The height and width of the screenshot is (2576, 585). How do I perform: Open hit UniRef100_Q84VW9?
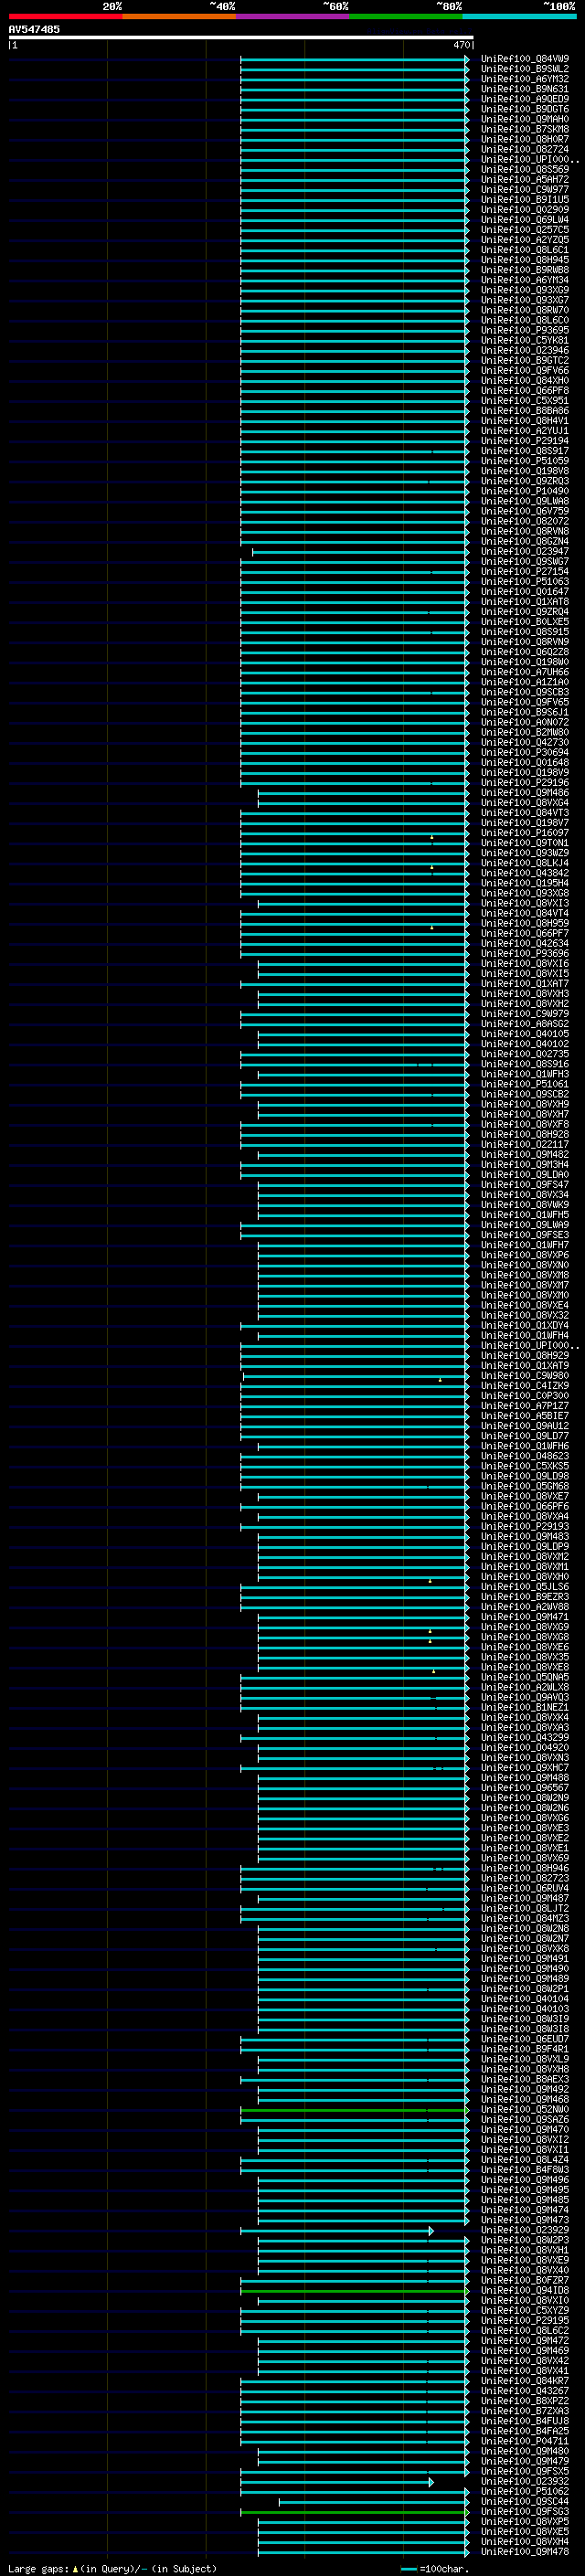[524, 59]
